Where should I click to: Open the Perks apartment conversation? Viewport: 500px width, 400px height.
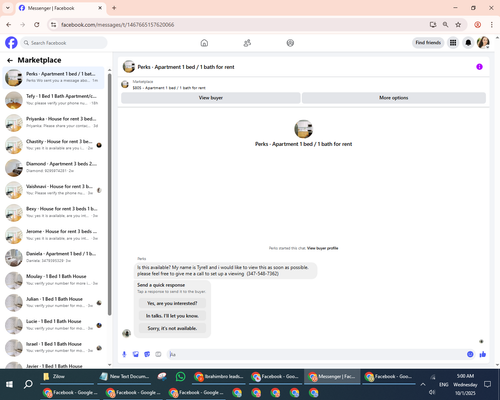coord(53,78)
